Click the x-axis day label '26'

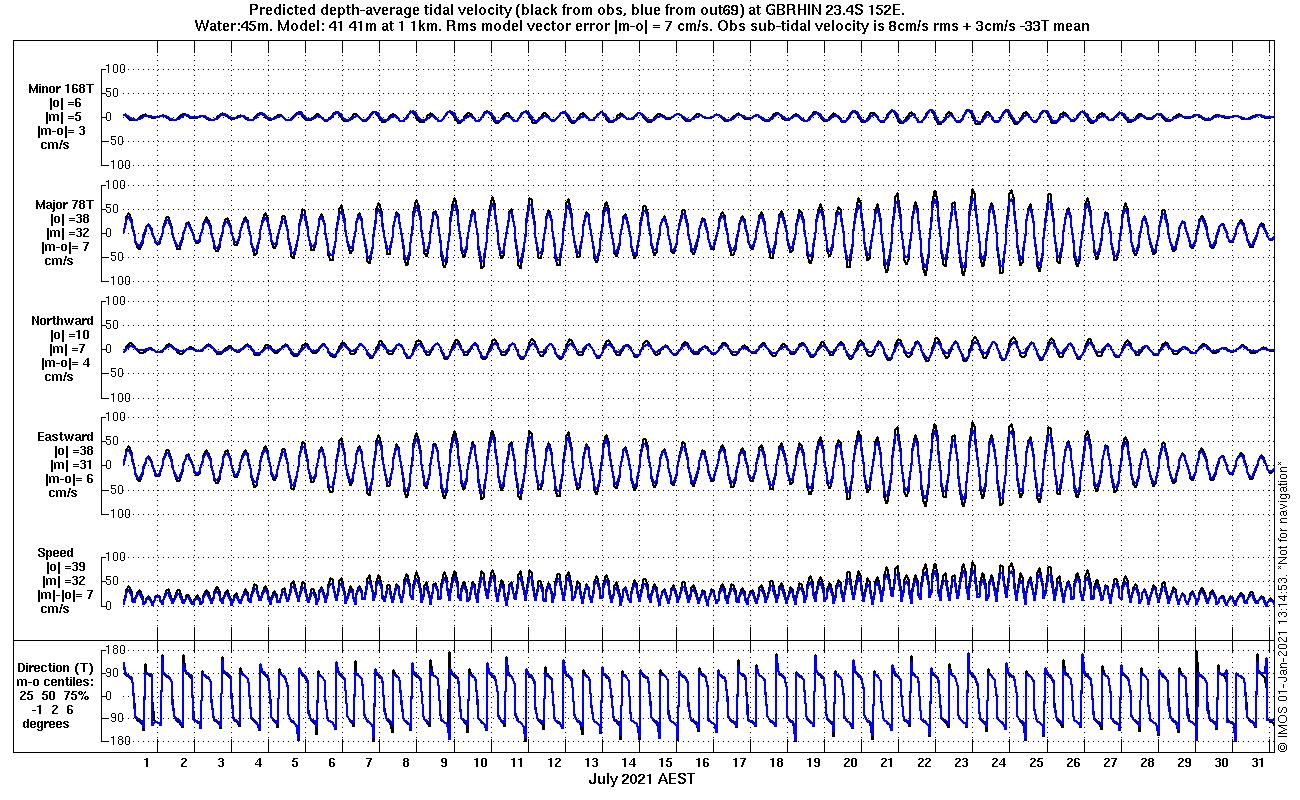(1072, 762)
